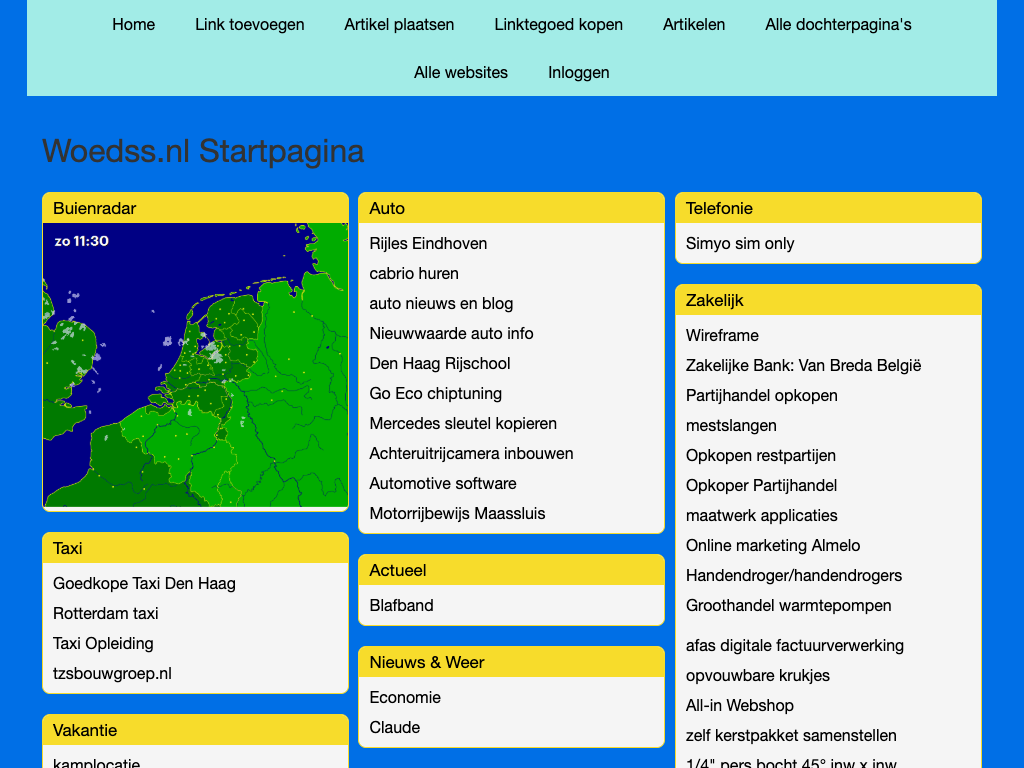
Task: Select Economie under Nieuws & Weer
Action: (x=405, y=697)
